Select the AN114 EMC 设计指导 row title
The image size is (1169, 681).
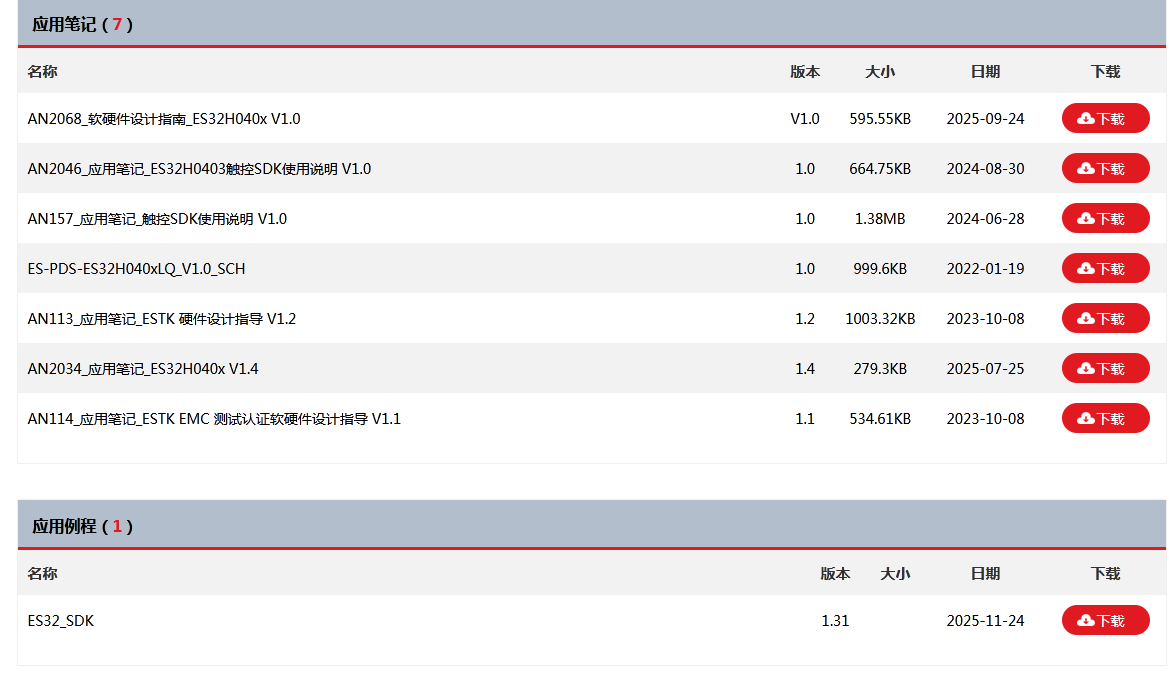coord(212,418)
